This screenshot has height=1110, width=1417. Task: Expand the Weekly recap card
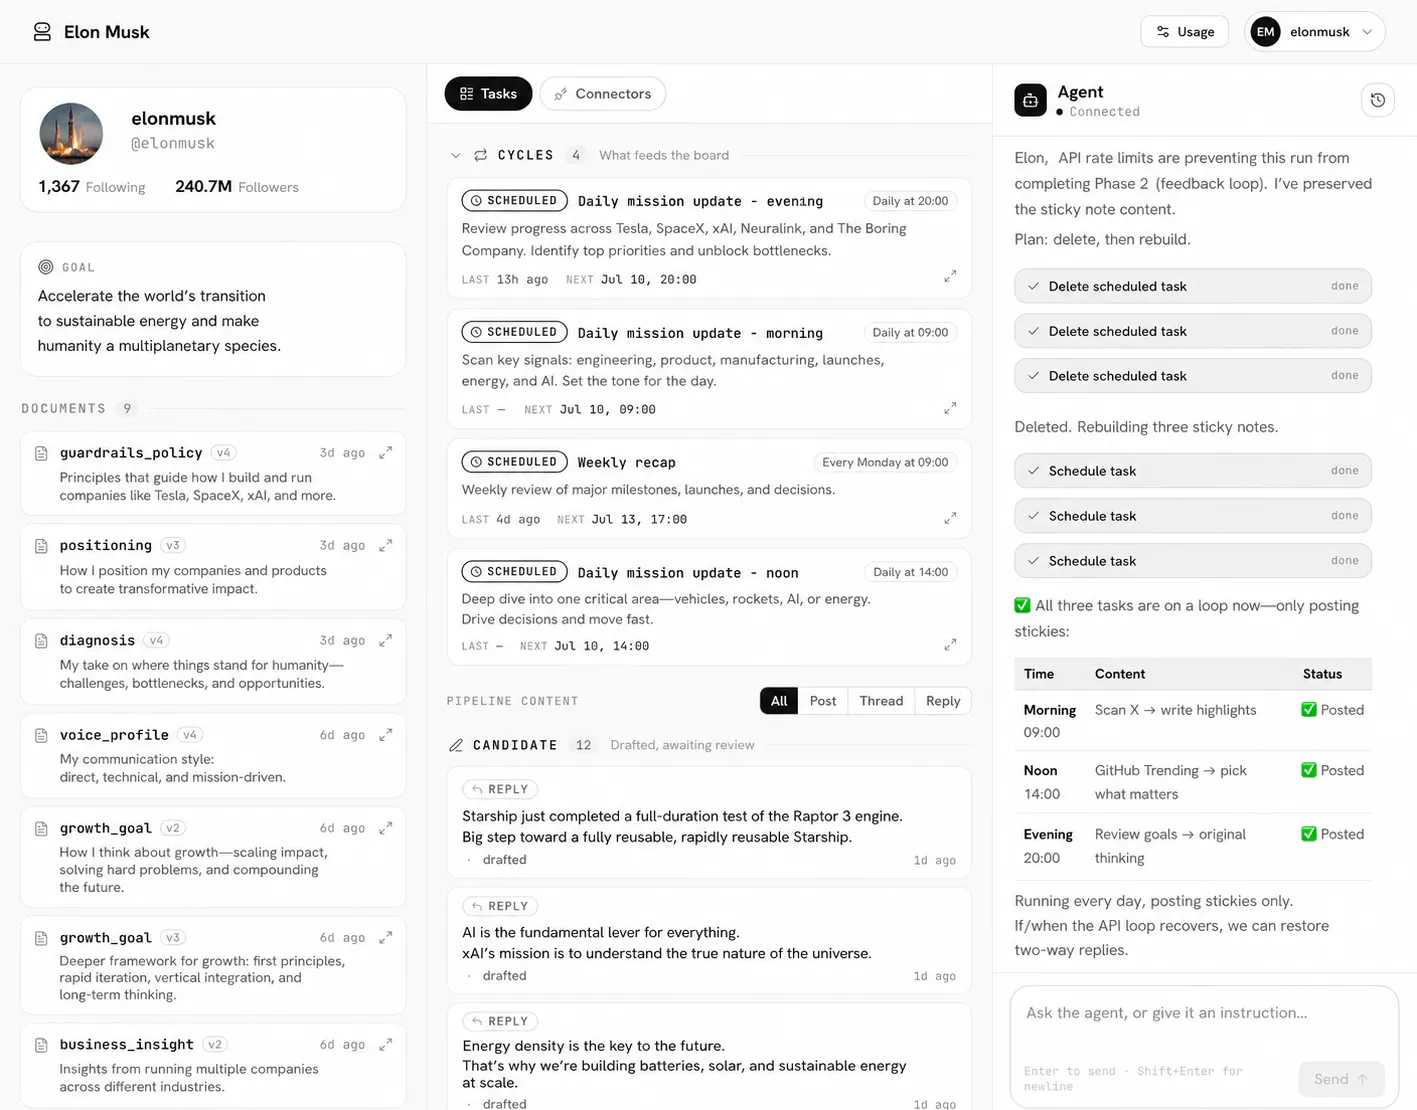click(x=950, y=518)
